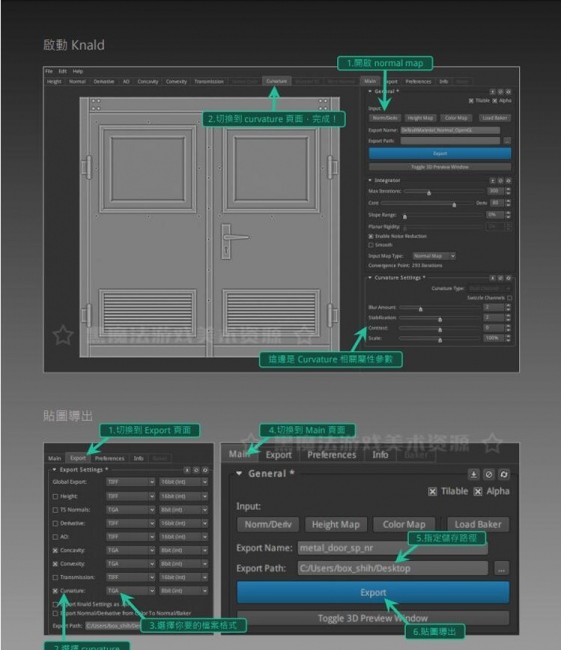Click the large blue Export button below metal_door_sp_nr
The width and height of the screenshot is (561, 650).
[373, 592]
